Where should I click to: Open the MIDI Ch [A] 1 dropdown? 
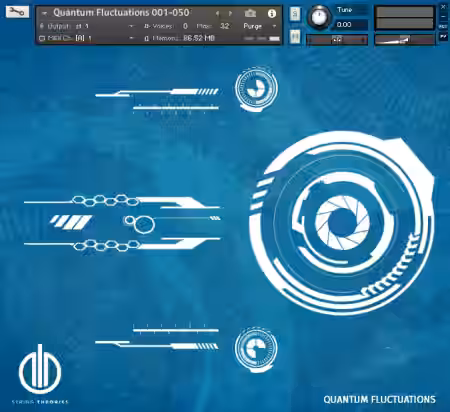click(131, 38)
